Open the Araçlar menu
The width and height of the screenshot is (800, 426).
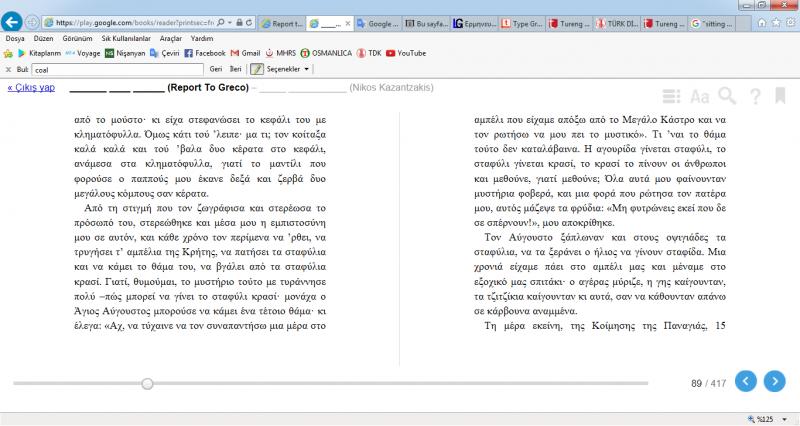click(x=170, y=38)
